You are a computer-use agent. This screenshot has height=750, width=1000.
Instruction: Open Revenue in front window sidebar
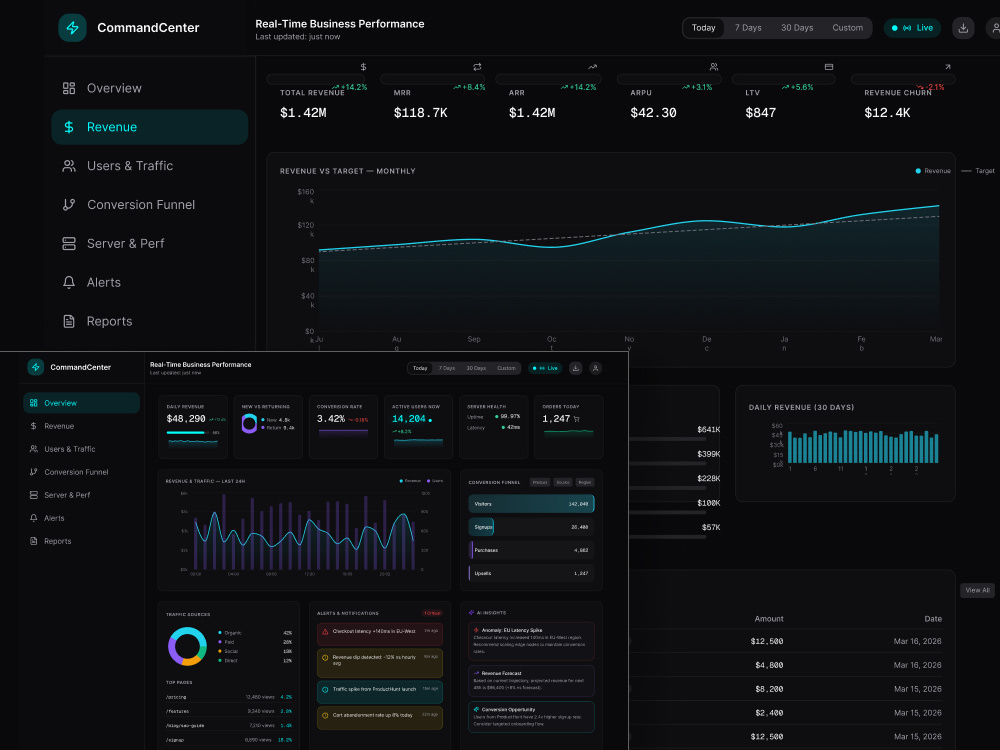tap(82, 426)
